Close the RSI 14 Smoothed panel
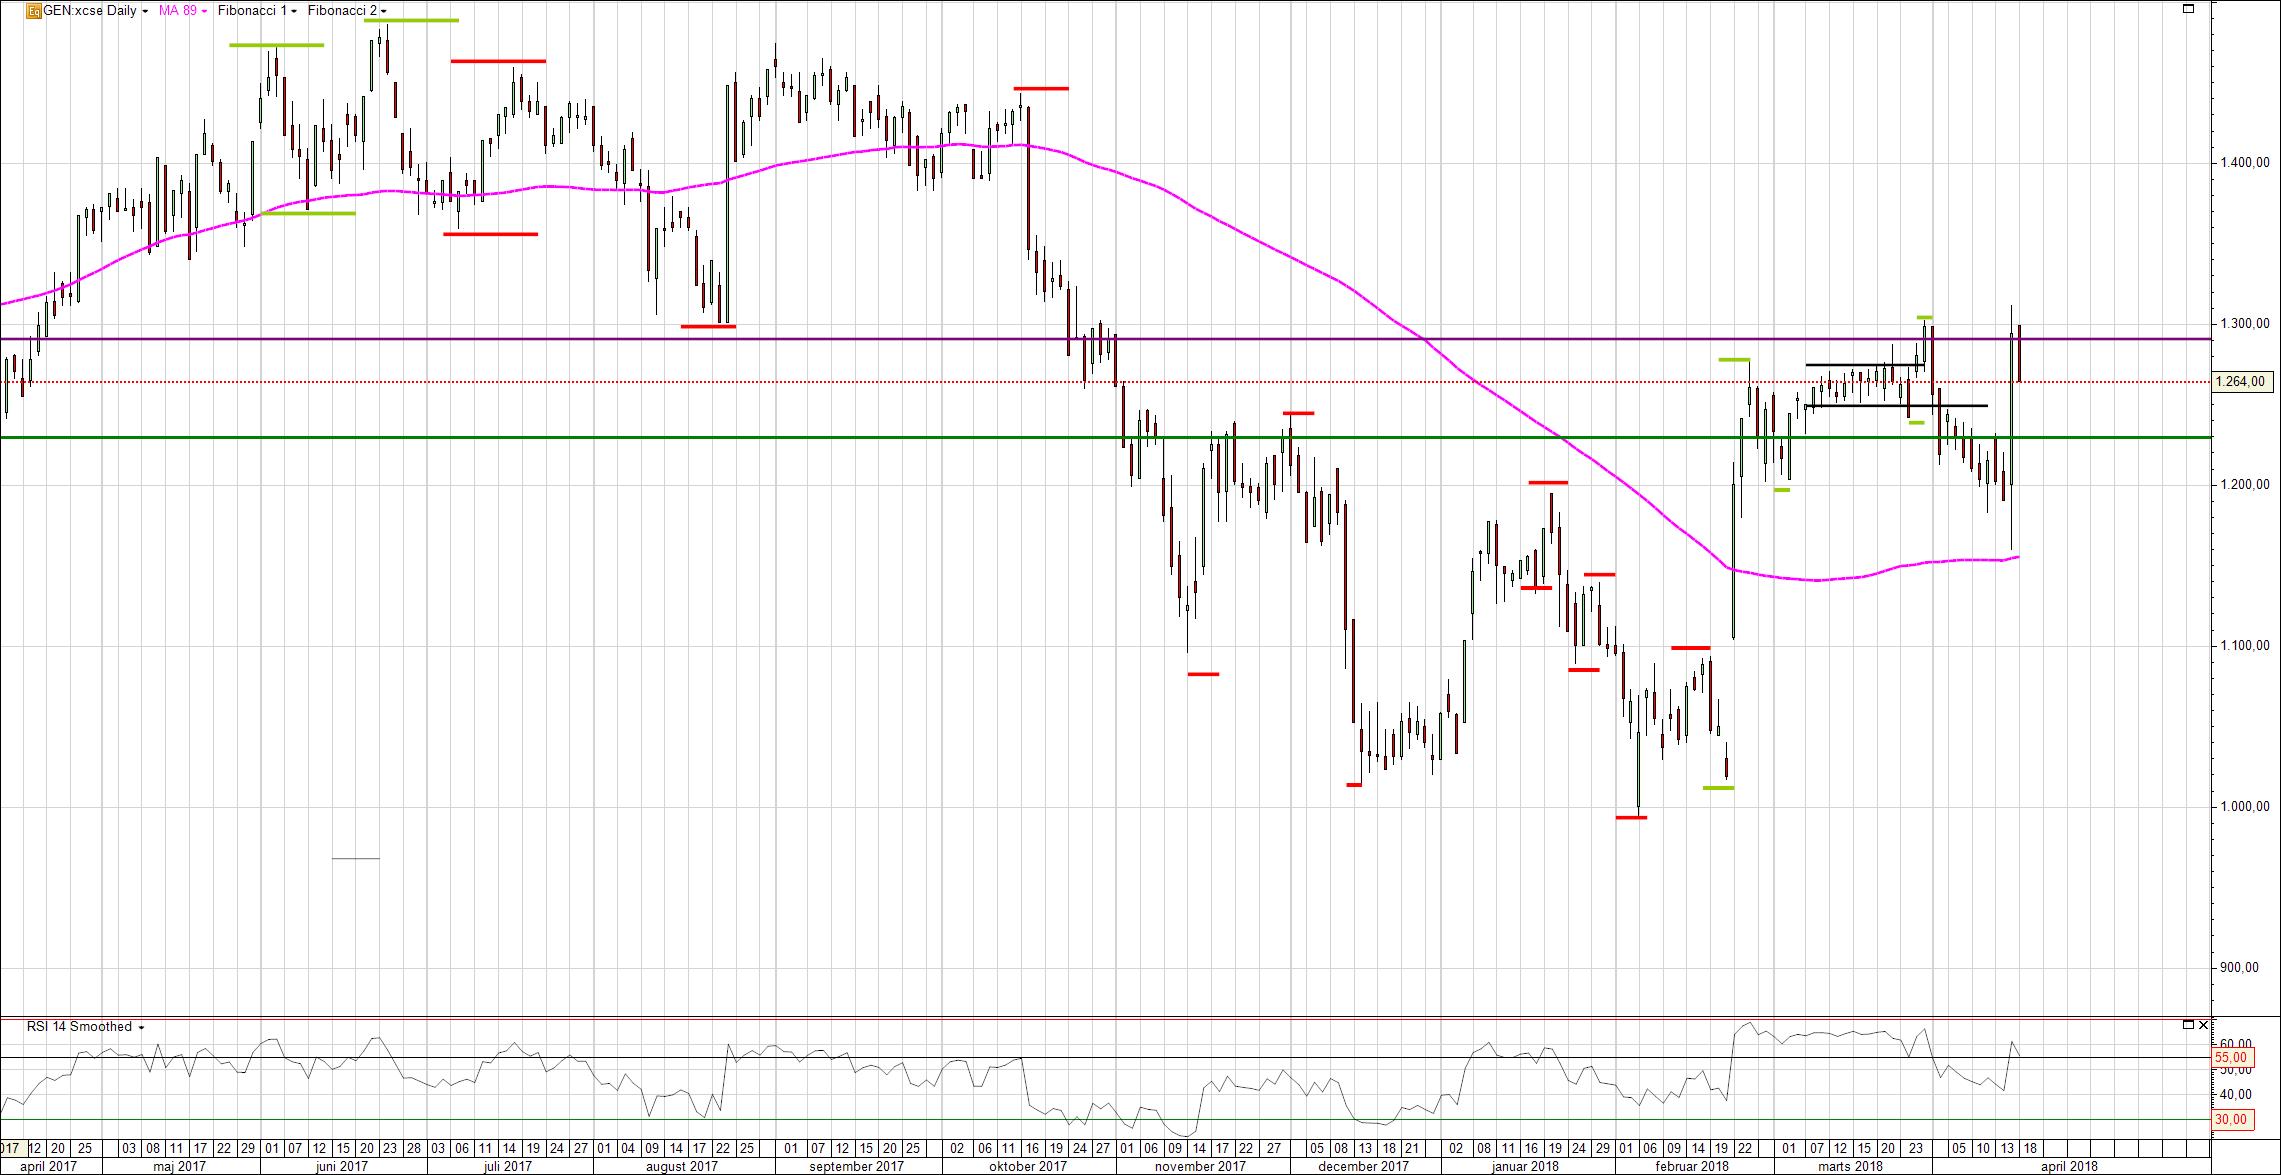This screenshot has width=2281, height=1175. click(x=2203, y=1025)
